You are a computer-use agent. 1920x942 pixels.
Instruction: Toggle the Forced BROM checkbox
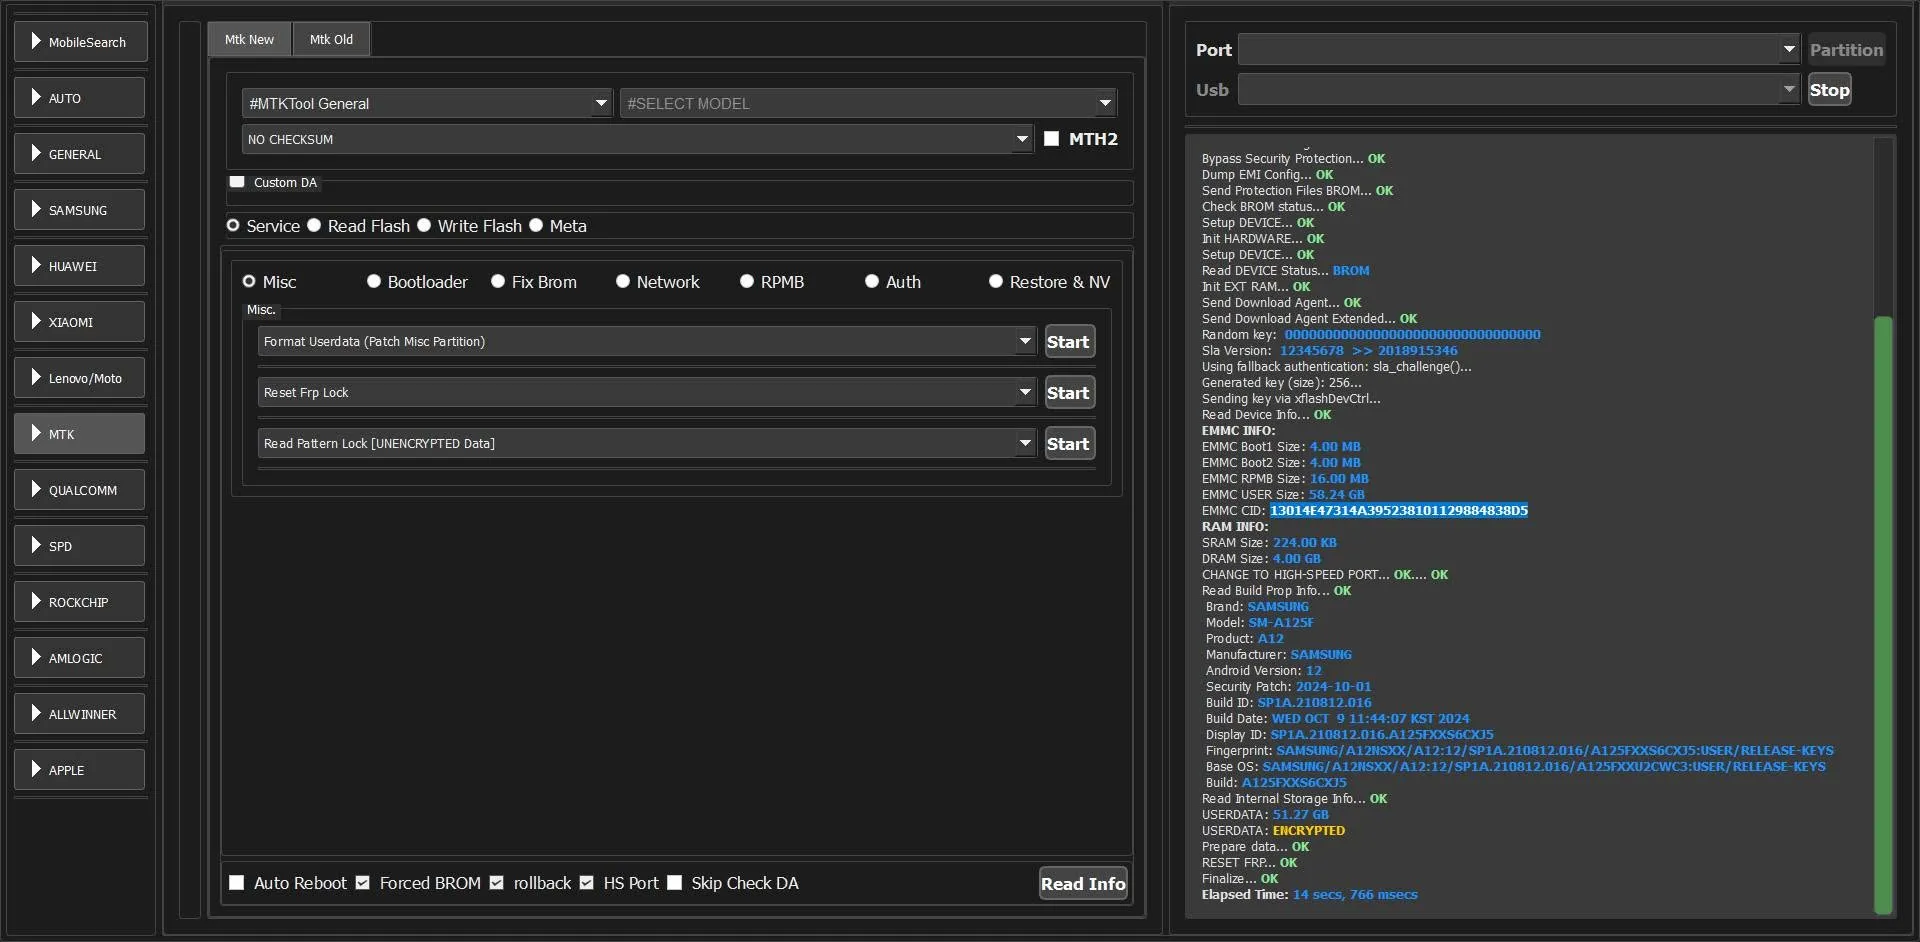click(363, 883)
